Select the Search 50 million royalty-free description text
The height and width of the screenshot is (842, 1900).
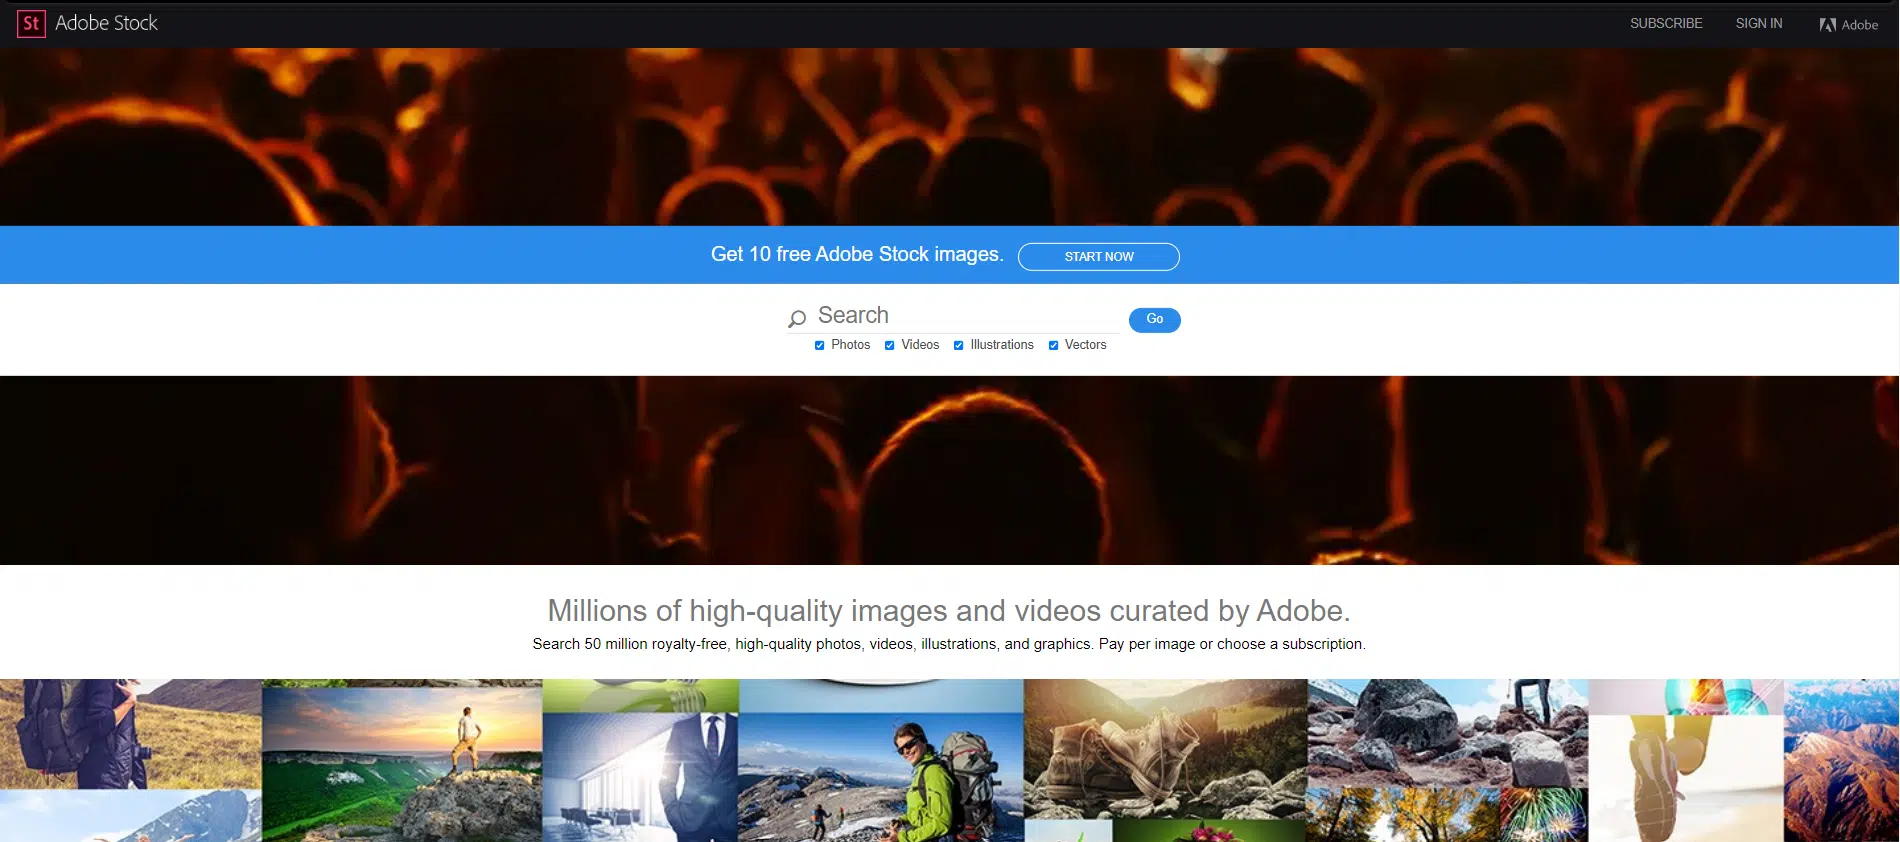pyautogui.click(x=949, y=644)
